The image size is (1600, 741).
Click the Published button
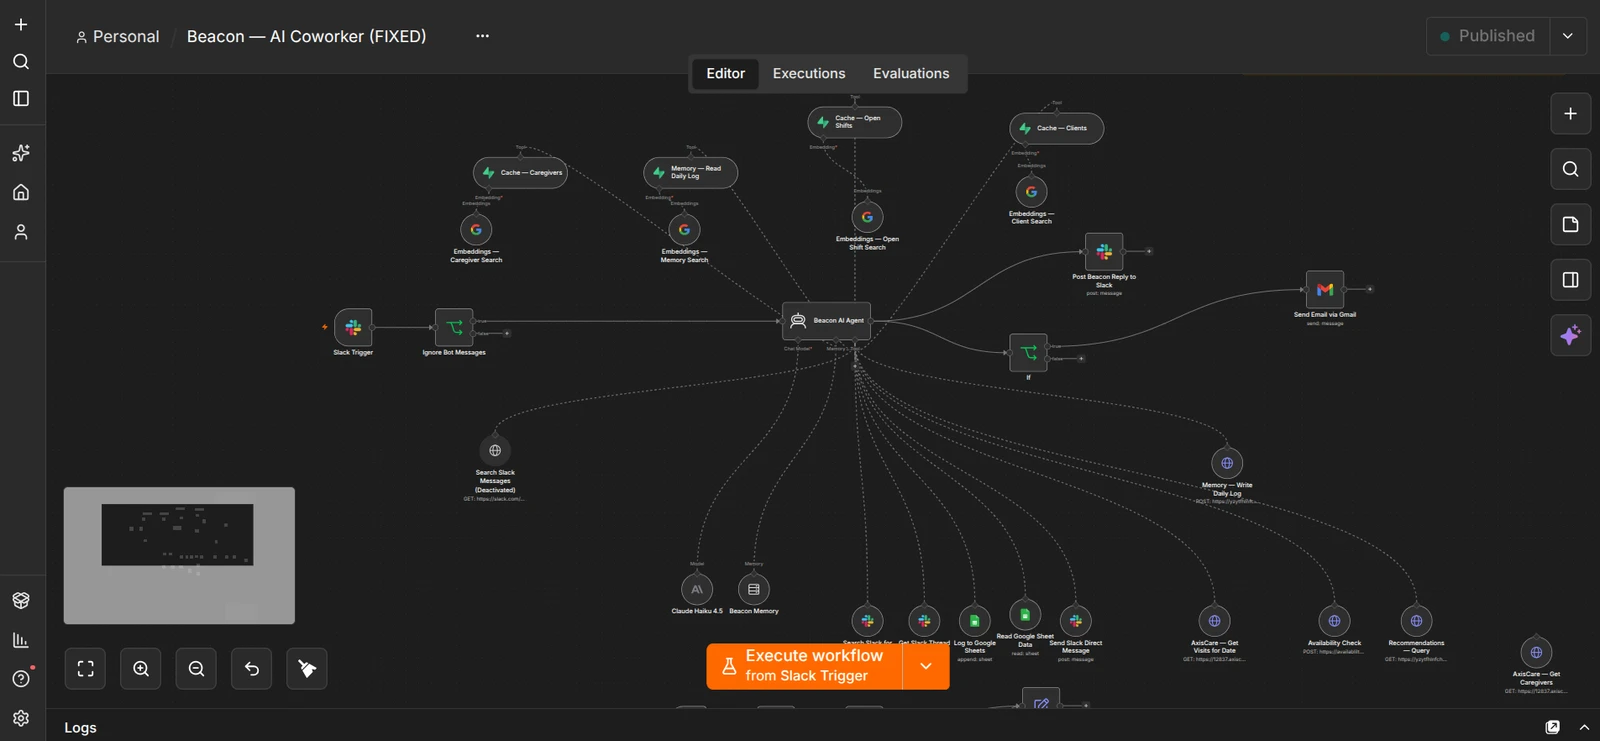pyautogui.click(x=1488, y=36)
